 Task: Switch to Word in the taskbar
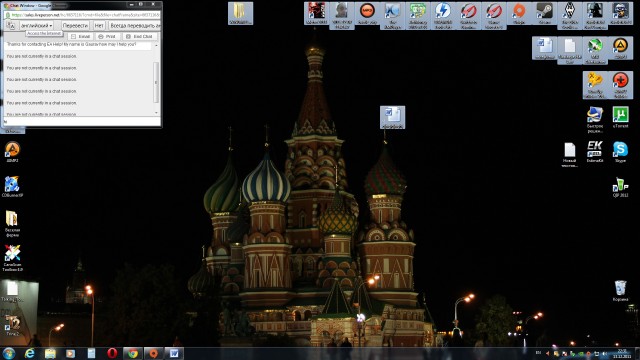pyautogui.click(x=174, y=353)
